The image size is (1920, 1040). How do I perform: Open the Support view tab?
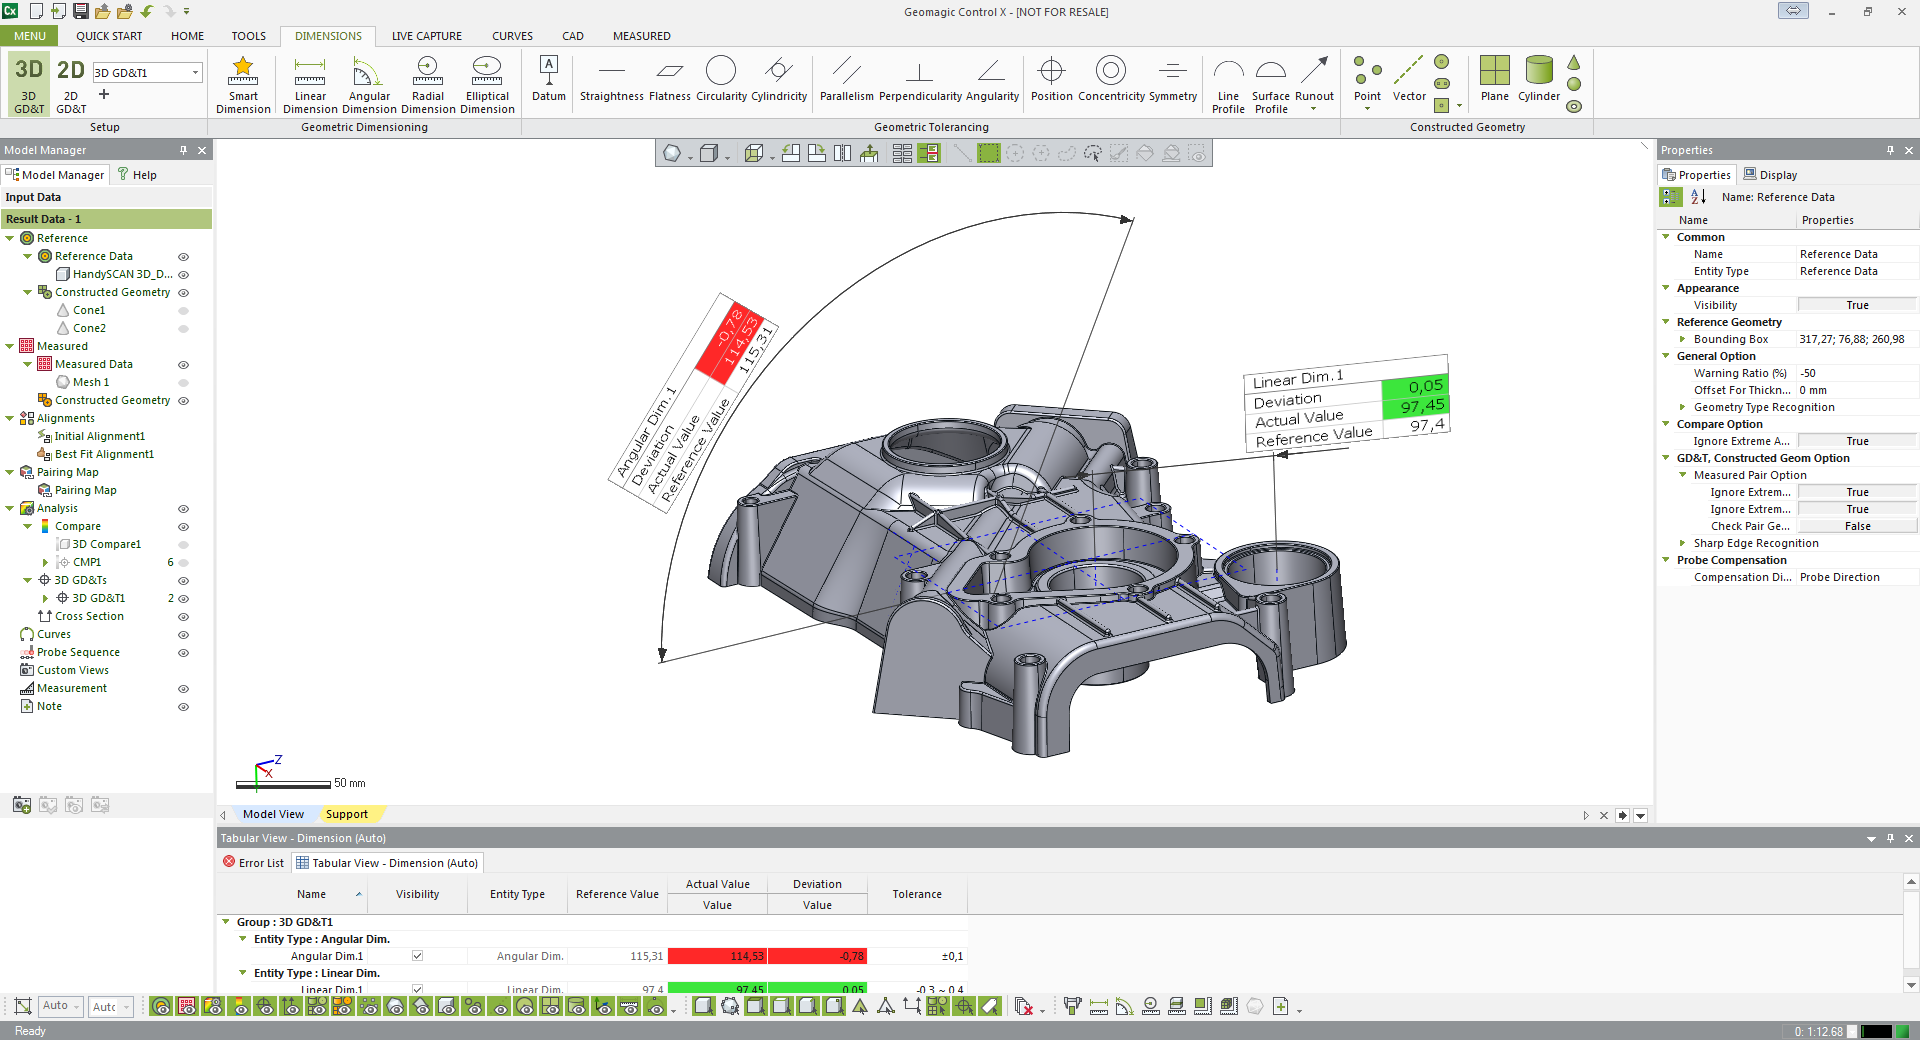(x=346, y=815)
